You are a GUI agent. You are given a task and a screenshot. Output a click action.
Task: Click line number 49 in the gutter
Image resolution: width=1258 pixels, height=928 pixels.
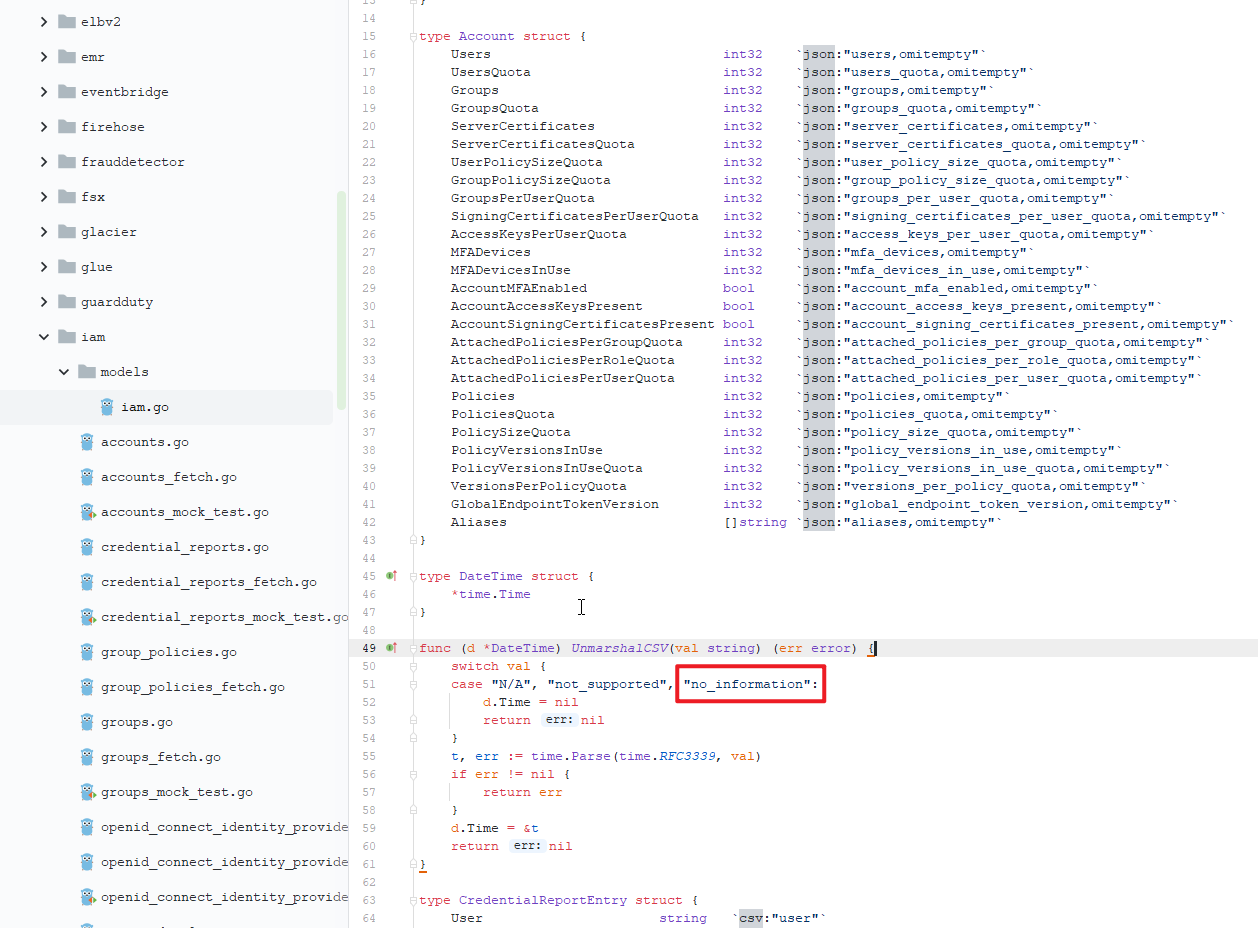pyautogui.click(x=369, y=648)
